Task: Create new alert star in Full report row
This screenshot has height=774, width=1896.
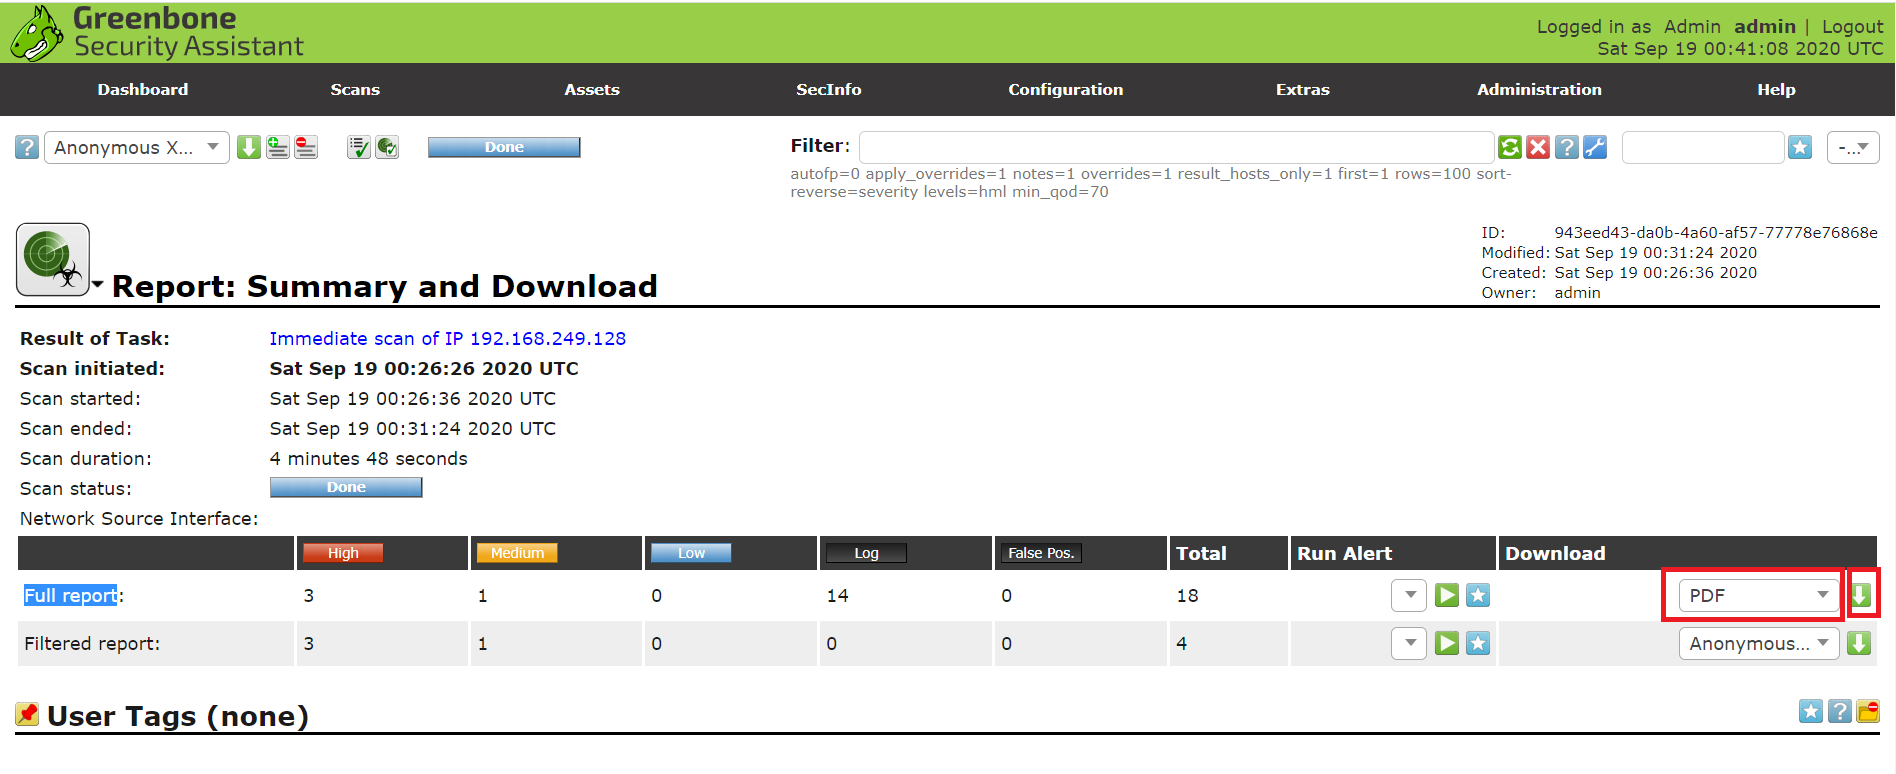Action: coord(1478,596)
